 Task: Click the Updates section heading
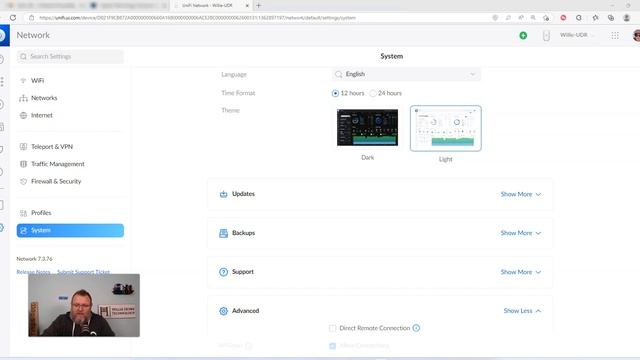243,194
